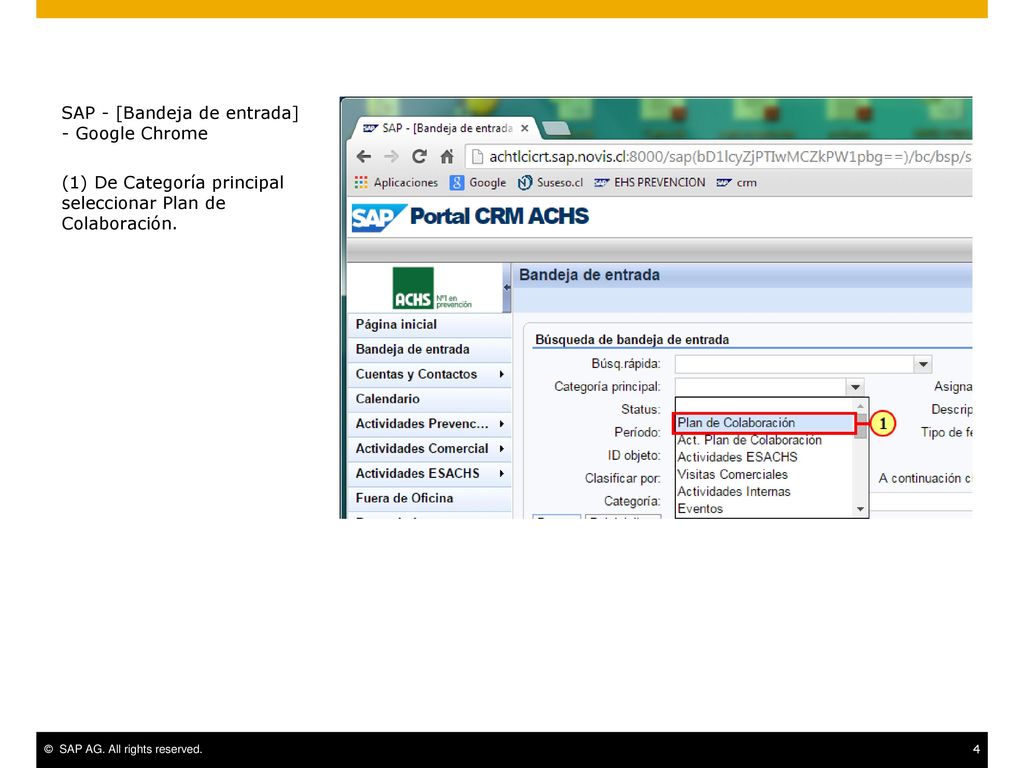Open Actividades Comercial menu item
This screenshot has height=768, width=1024.
tap(429, 449)
